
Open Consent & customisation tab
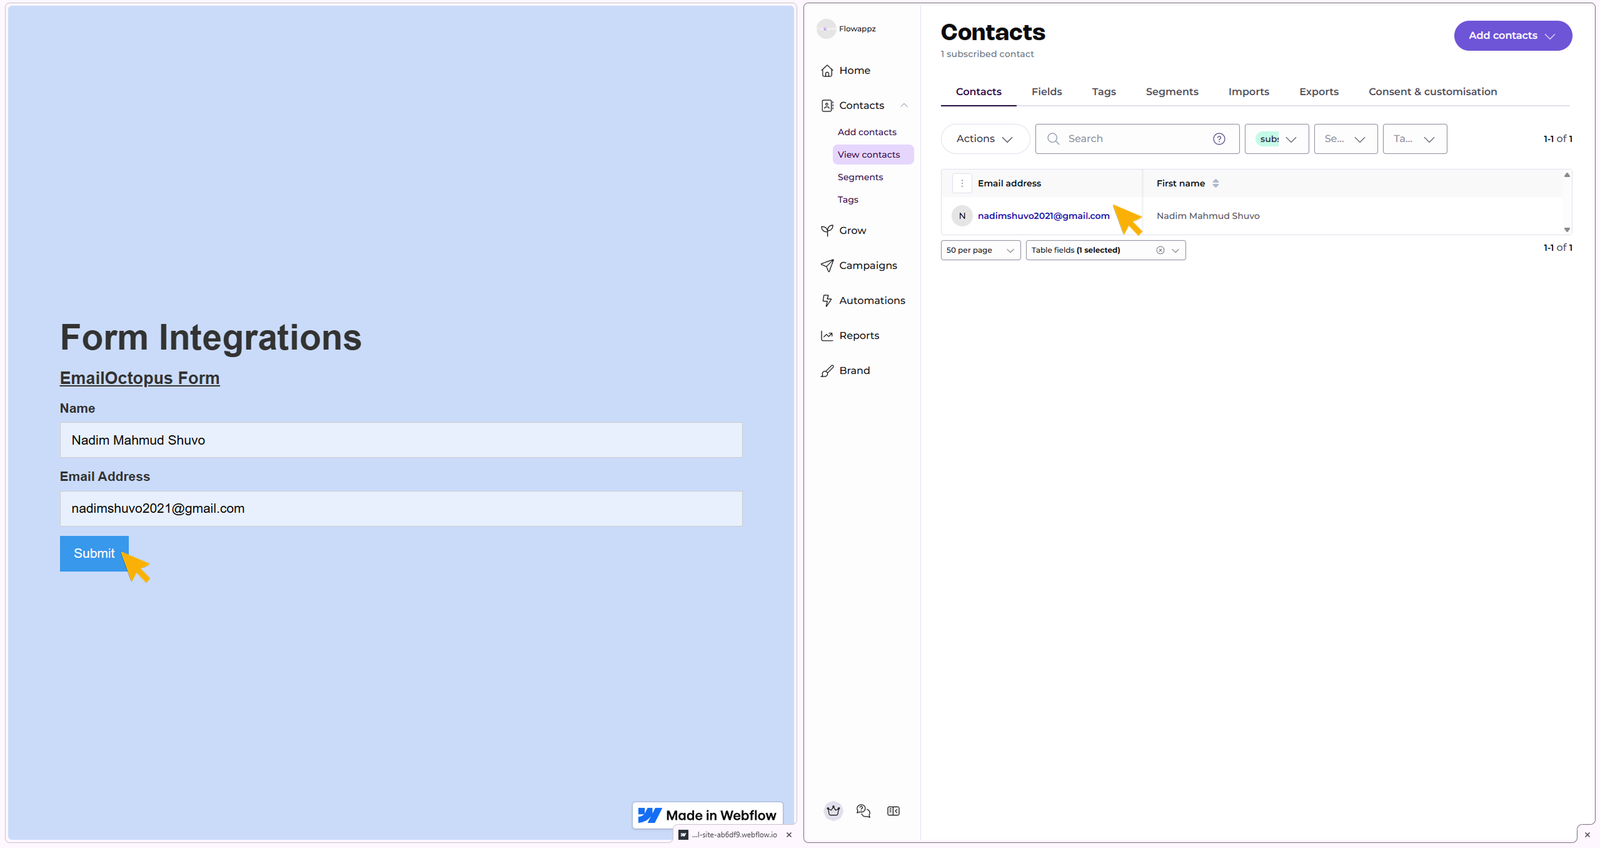[1433, 92]
